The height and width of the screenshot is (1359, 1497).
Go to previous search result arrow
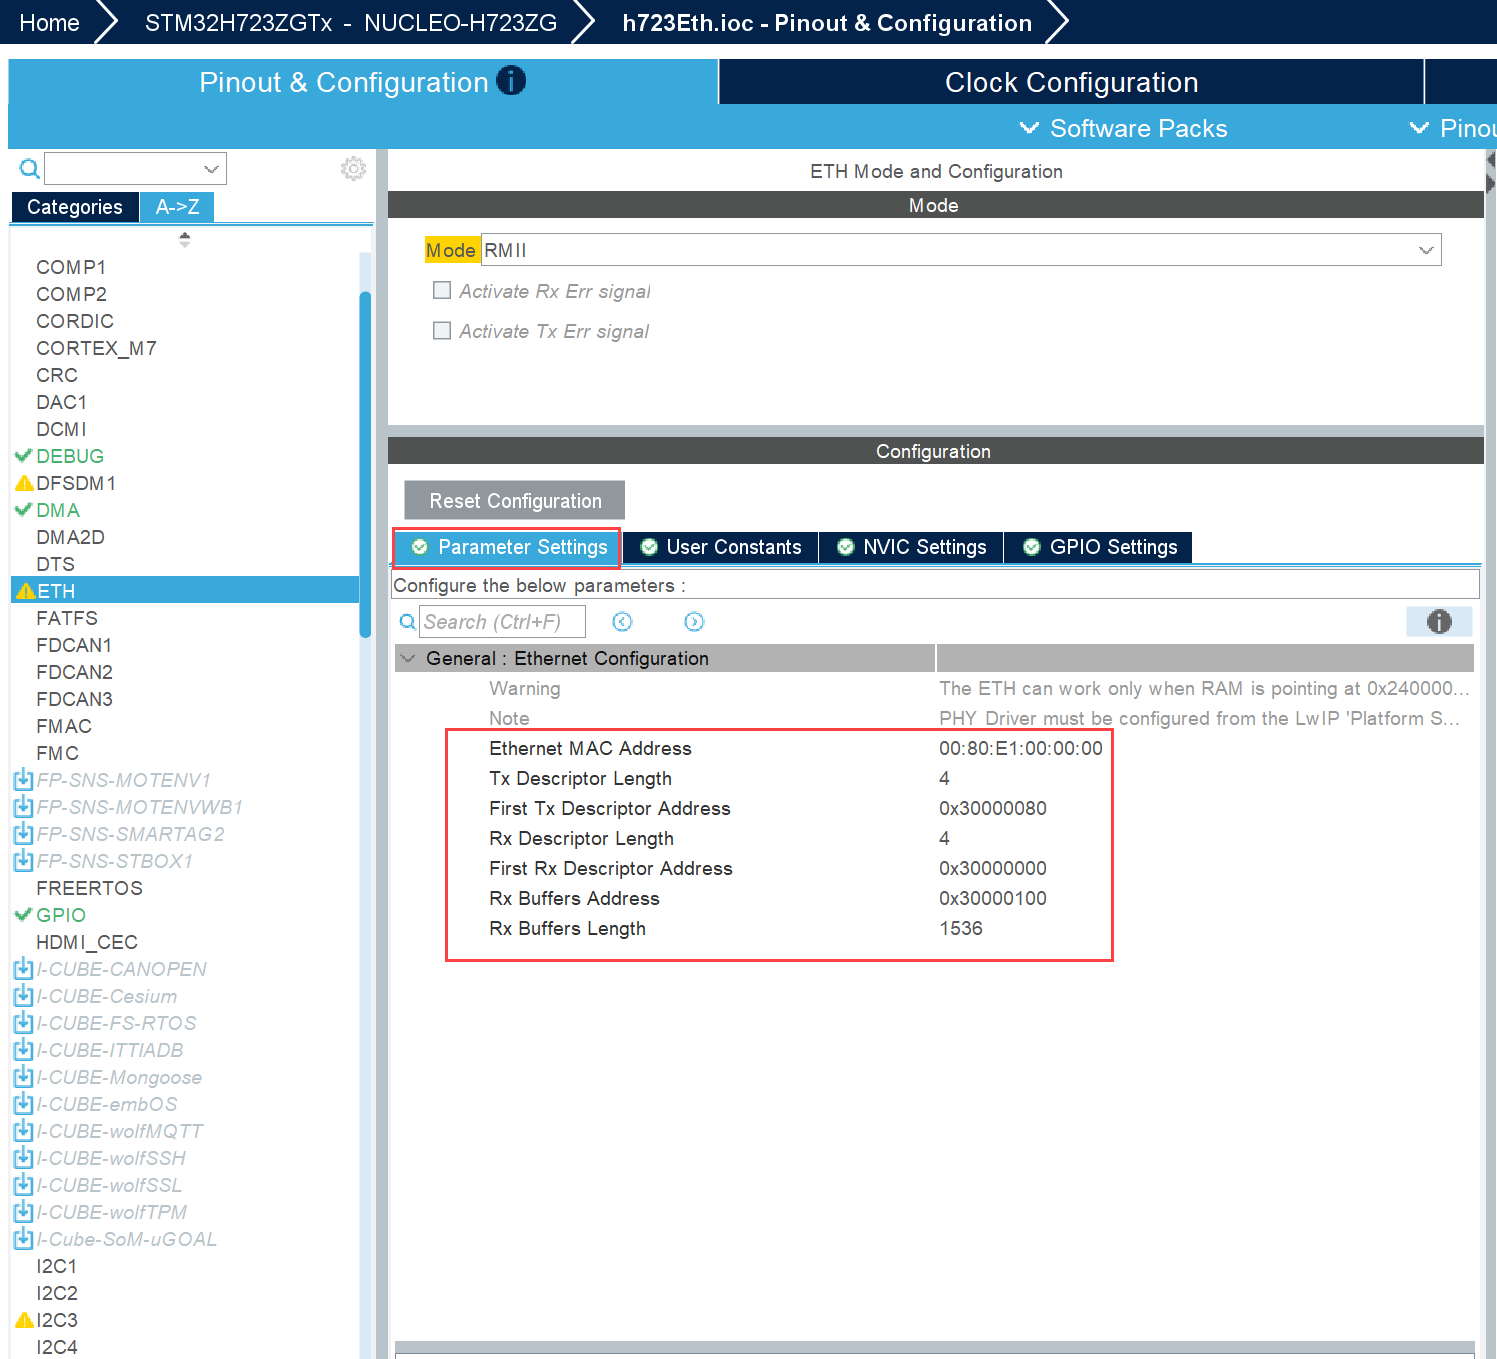622,622
